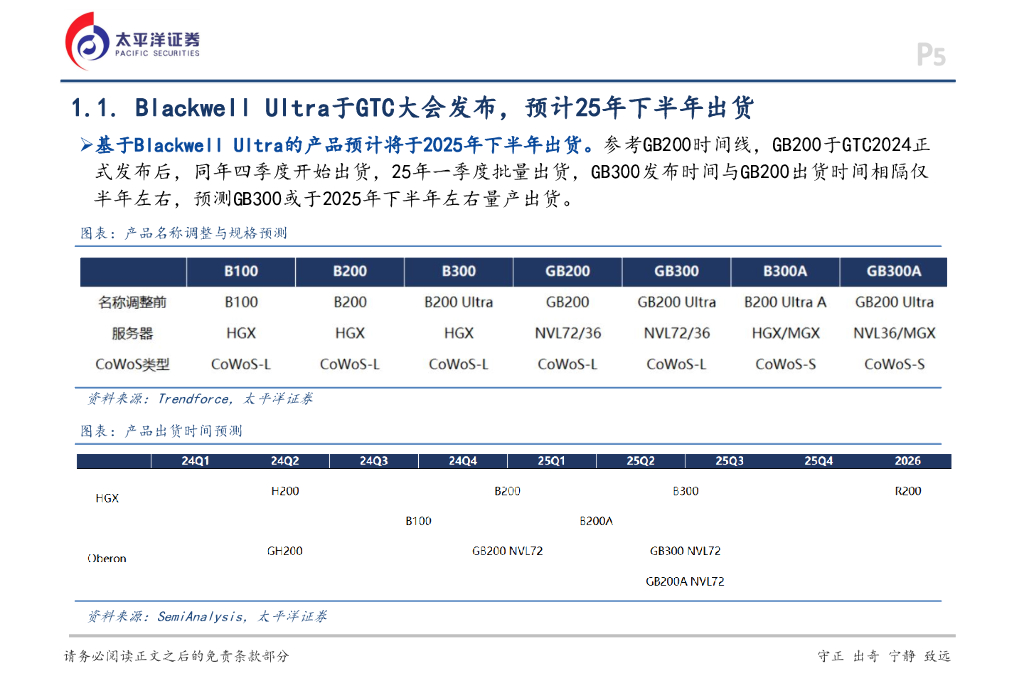Click the row label 'CoWoS类型'
Screen dimensions: 1024x686
tap(133, 365)
